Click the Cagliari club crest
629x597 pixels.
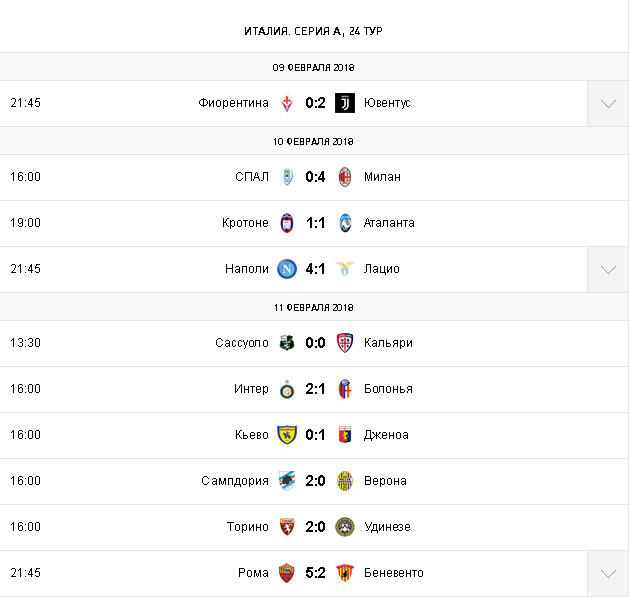pyautogui.click(x=345, y=343)
